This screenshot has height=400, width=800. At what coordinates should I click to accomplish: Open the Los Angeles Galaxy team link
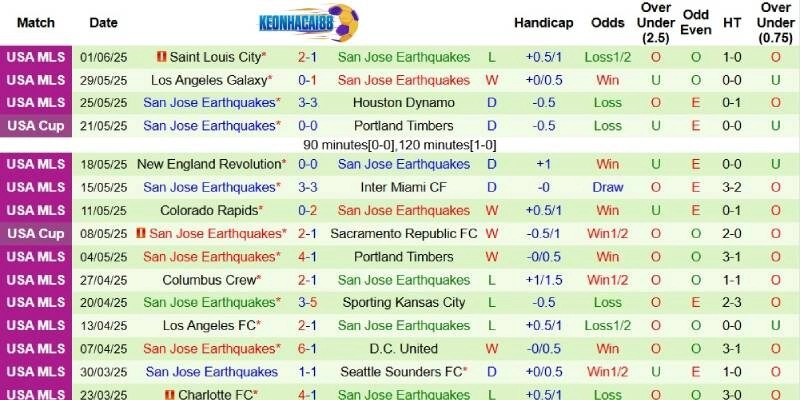[208, 80]
